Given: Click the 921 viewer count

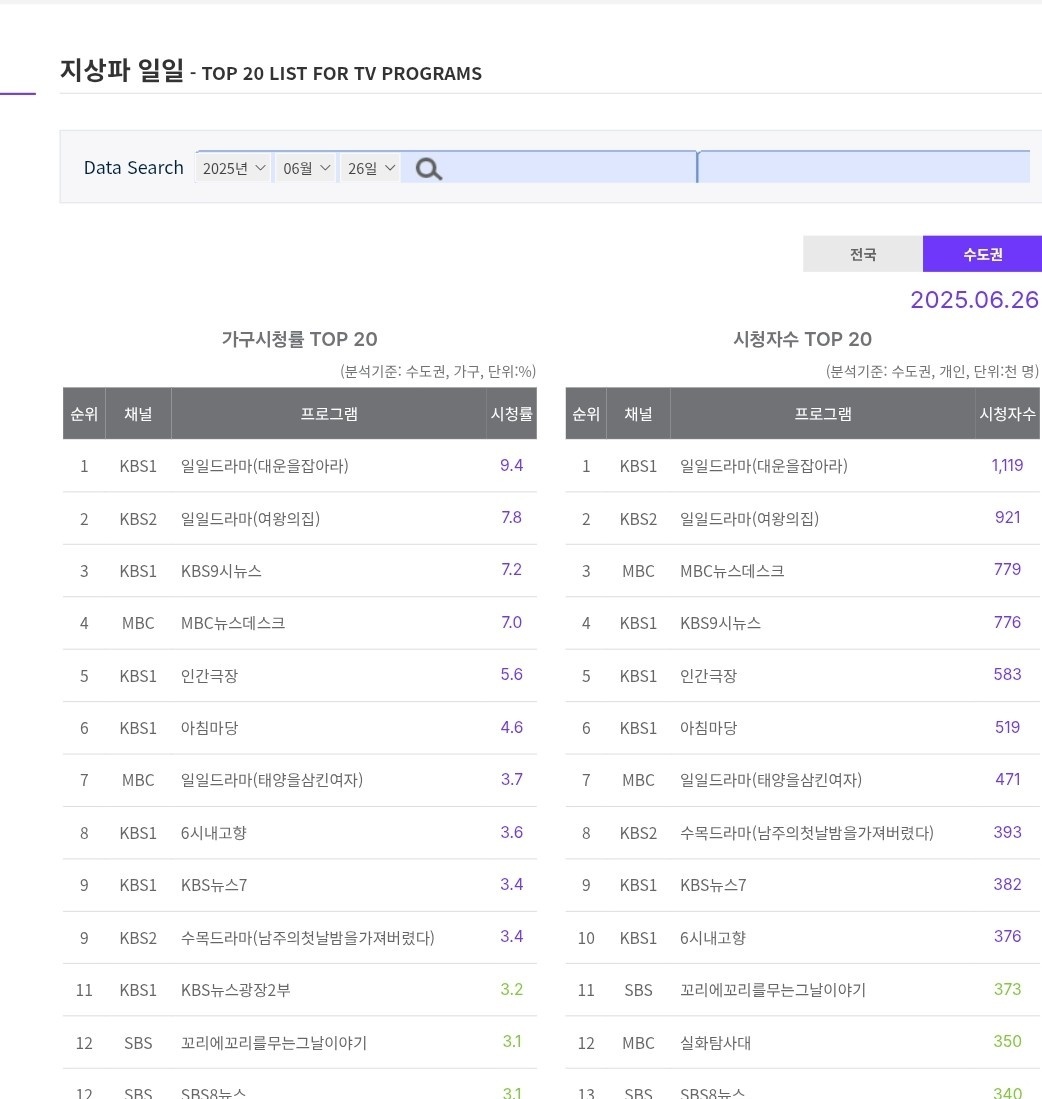Looking at the screenshot, I should tap(1008, 517).
